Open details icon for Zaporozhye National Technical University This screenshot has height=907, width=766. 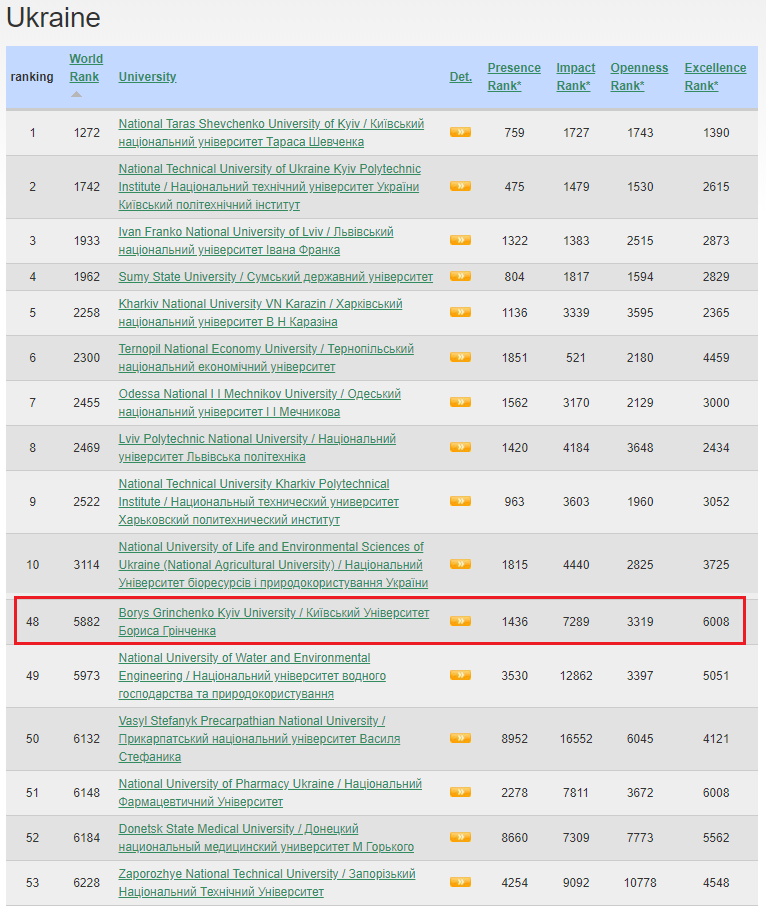click(460, 882)
